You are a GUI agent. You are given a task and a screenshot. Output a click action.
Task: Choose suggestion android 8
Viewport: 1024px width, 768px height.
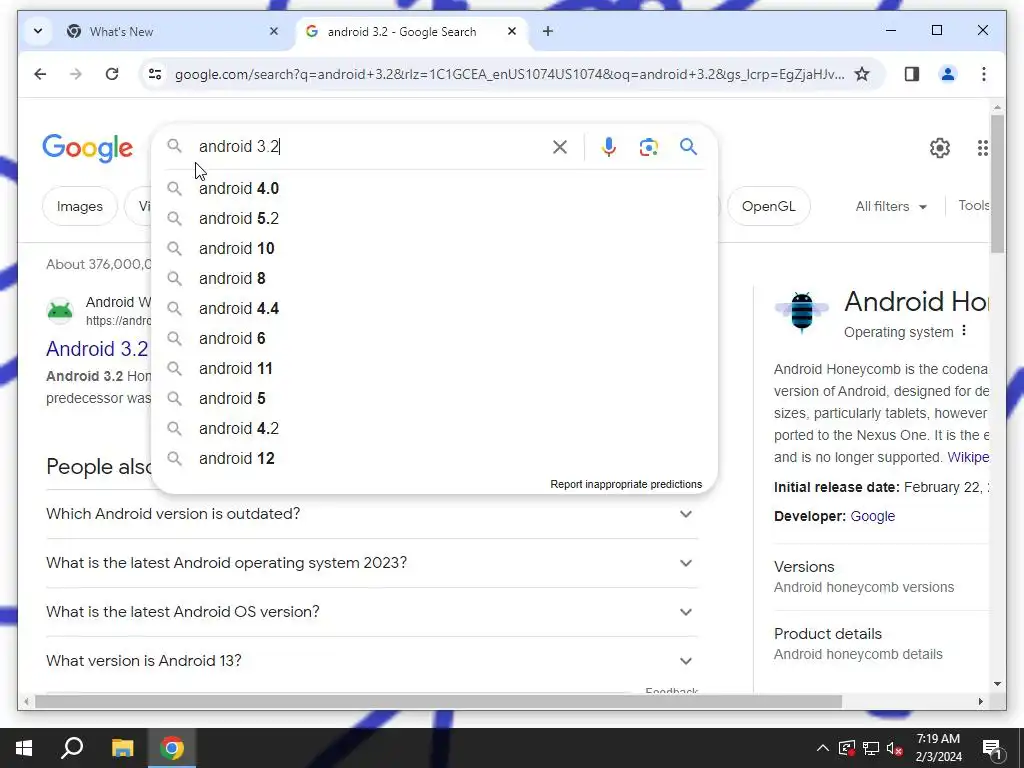(434, 278)
